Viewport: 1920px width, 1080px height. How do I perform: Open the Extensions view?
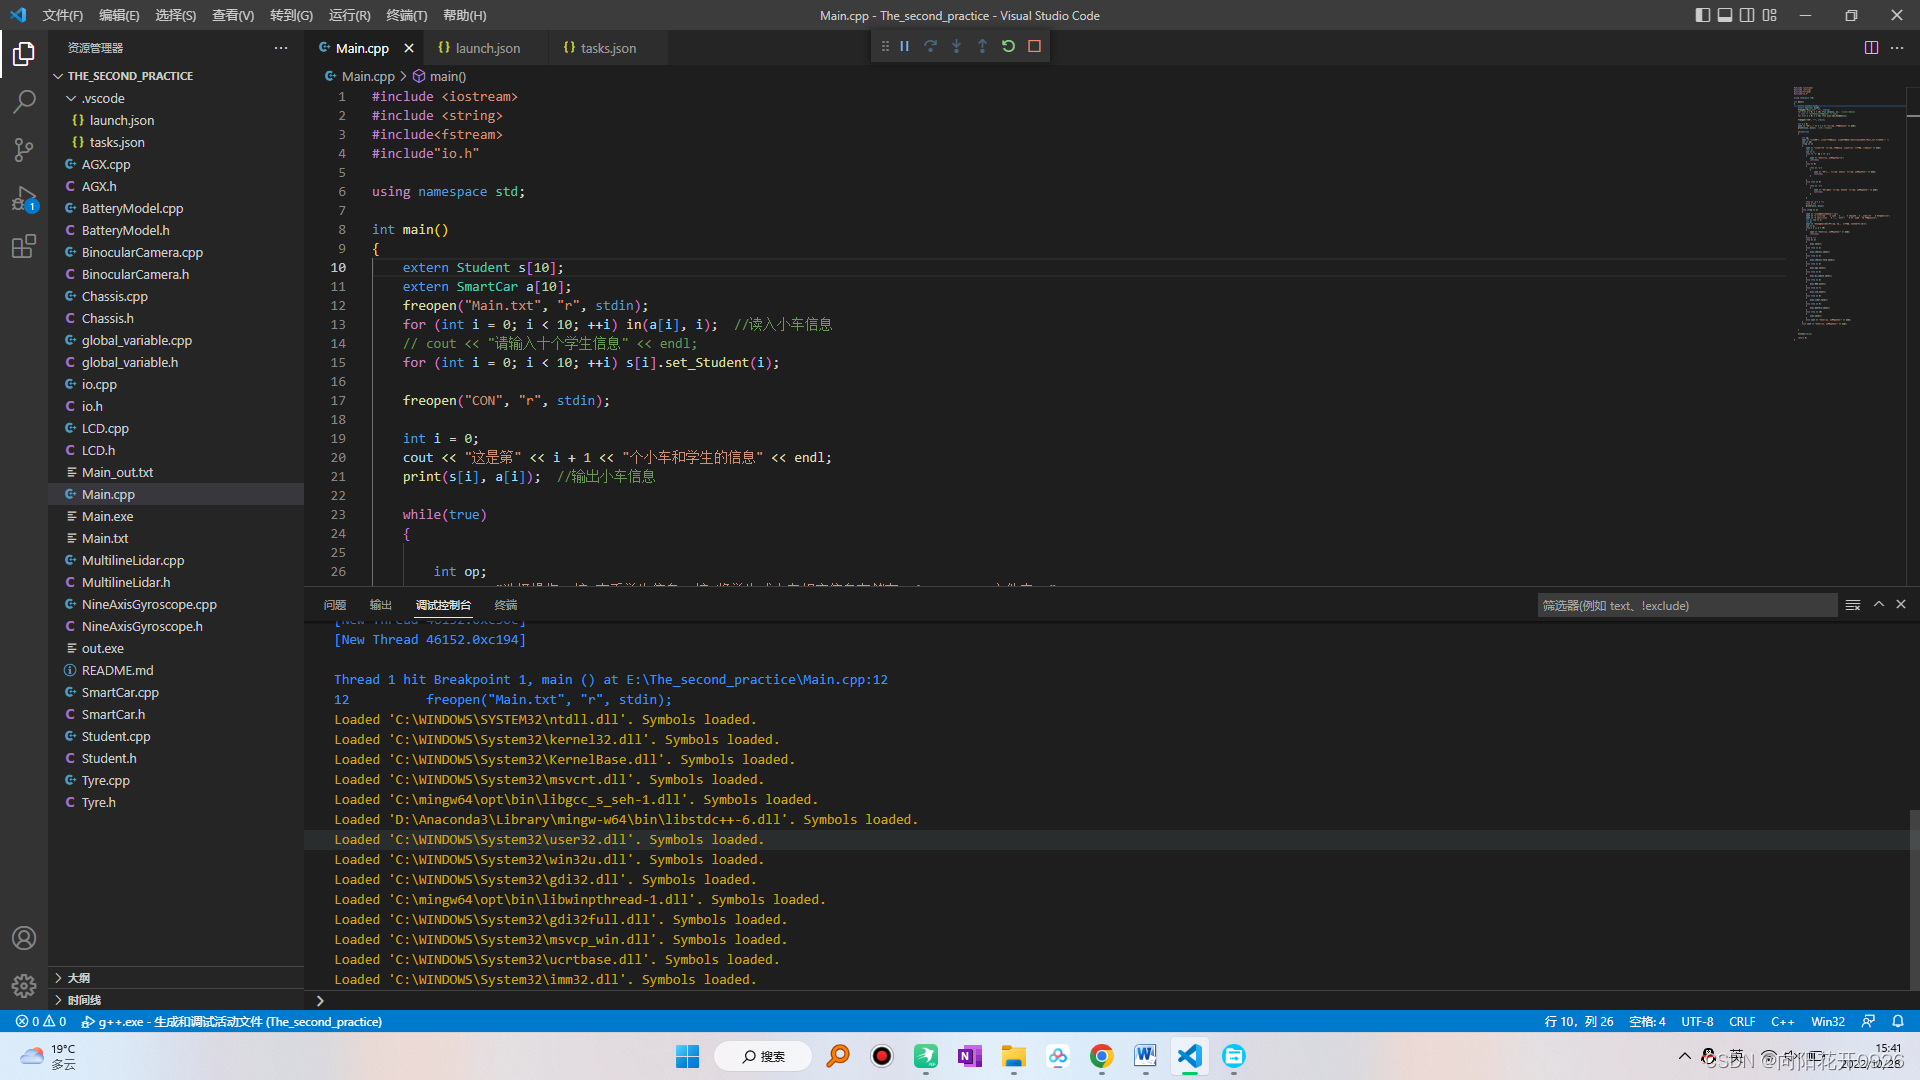[x=24, y=246]
